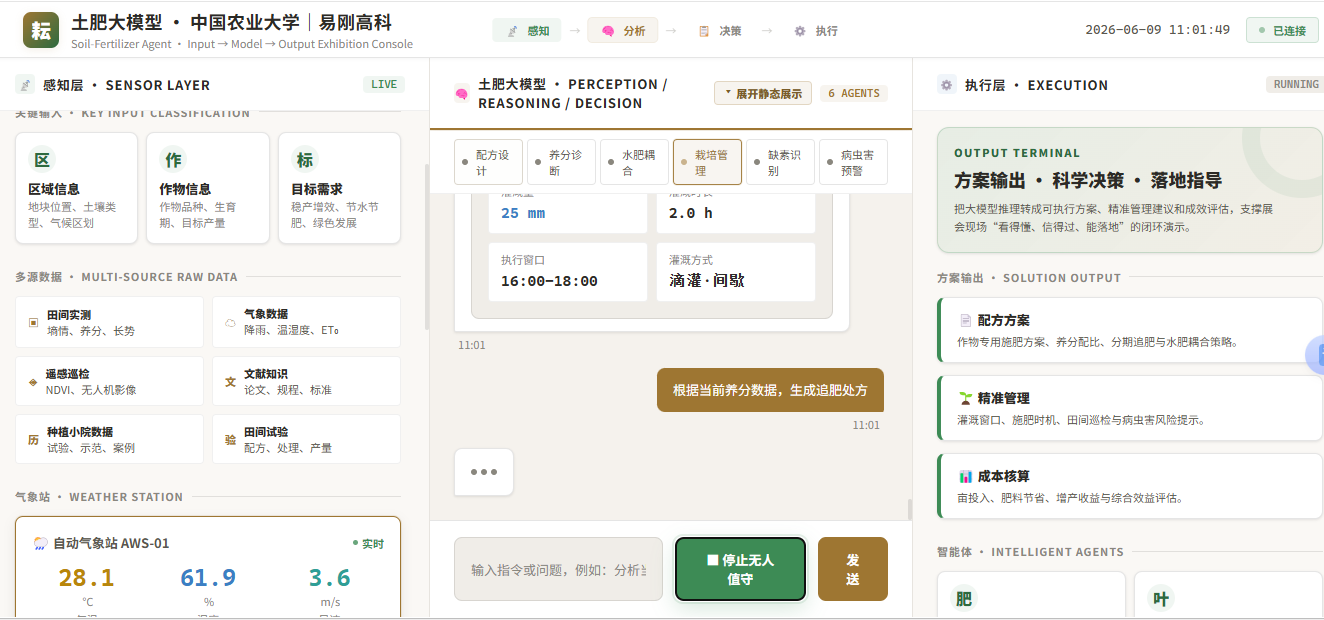The height and width of the screenshot is (620, 1324).
Task: Click the chat message 根据当前养分数据，生成追肥处方
Action: click(770, 390)
